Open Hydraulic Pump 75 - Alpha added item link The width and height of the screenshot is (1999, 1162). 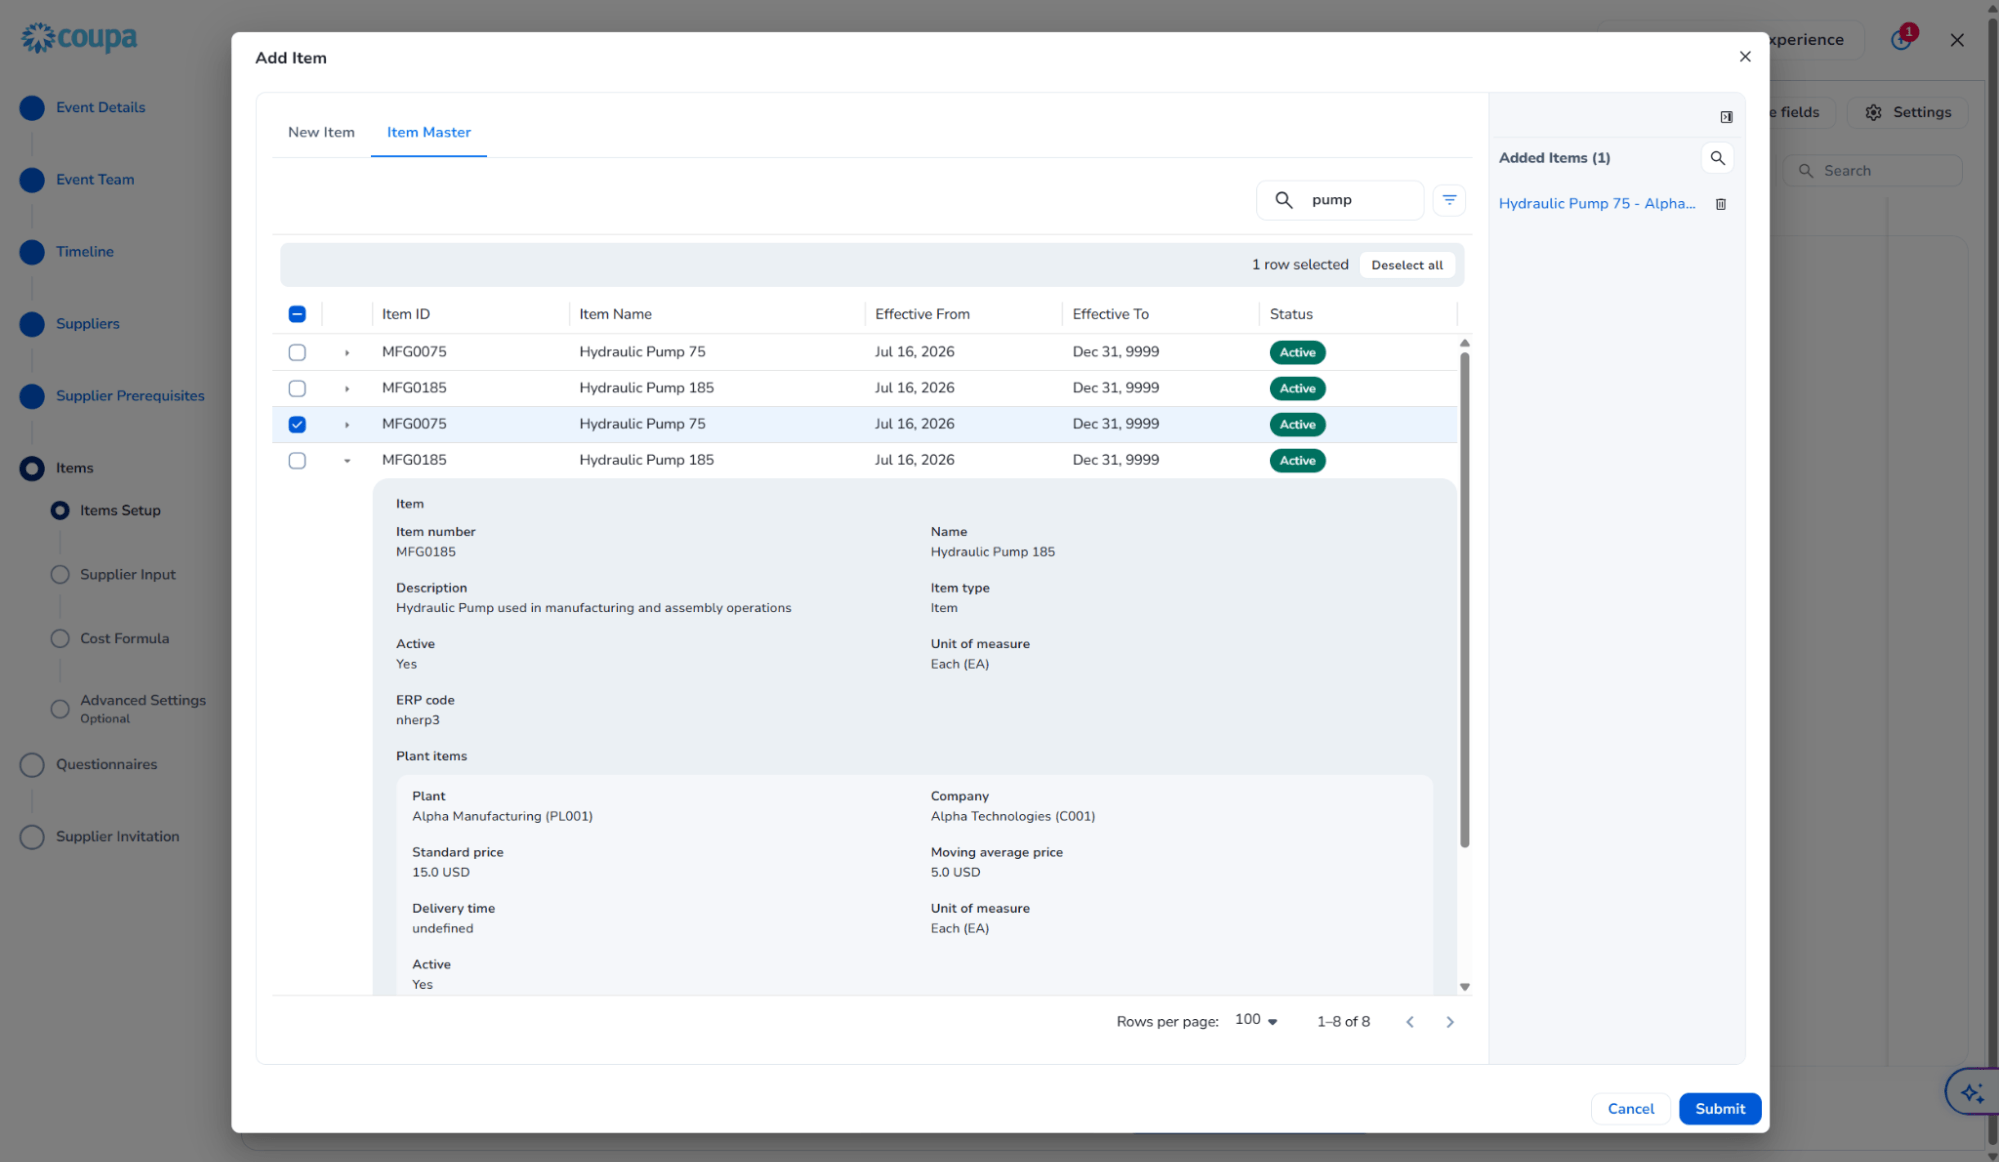tap(1597, 203)
